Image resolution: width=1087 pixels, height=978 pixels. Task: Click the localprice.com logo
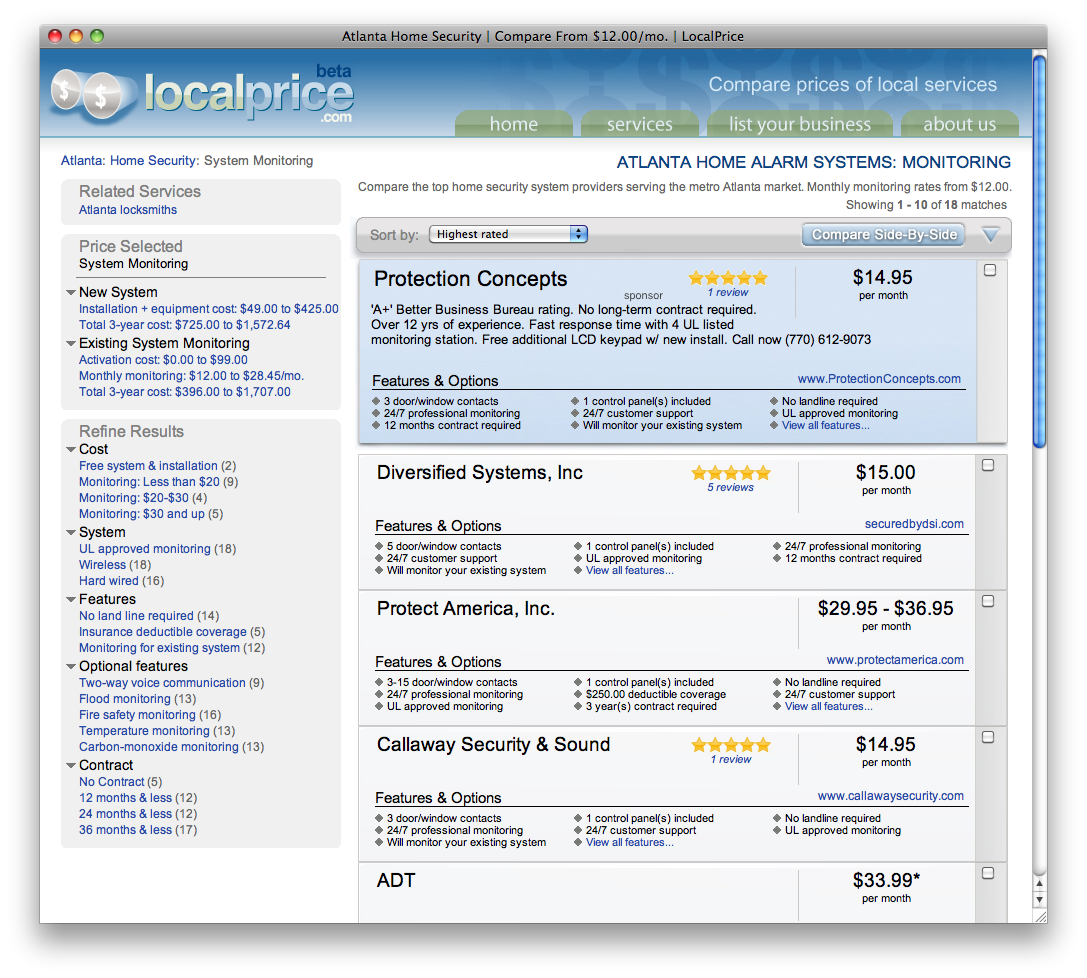[202, 94]
